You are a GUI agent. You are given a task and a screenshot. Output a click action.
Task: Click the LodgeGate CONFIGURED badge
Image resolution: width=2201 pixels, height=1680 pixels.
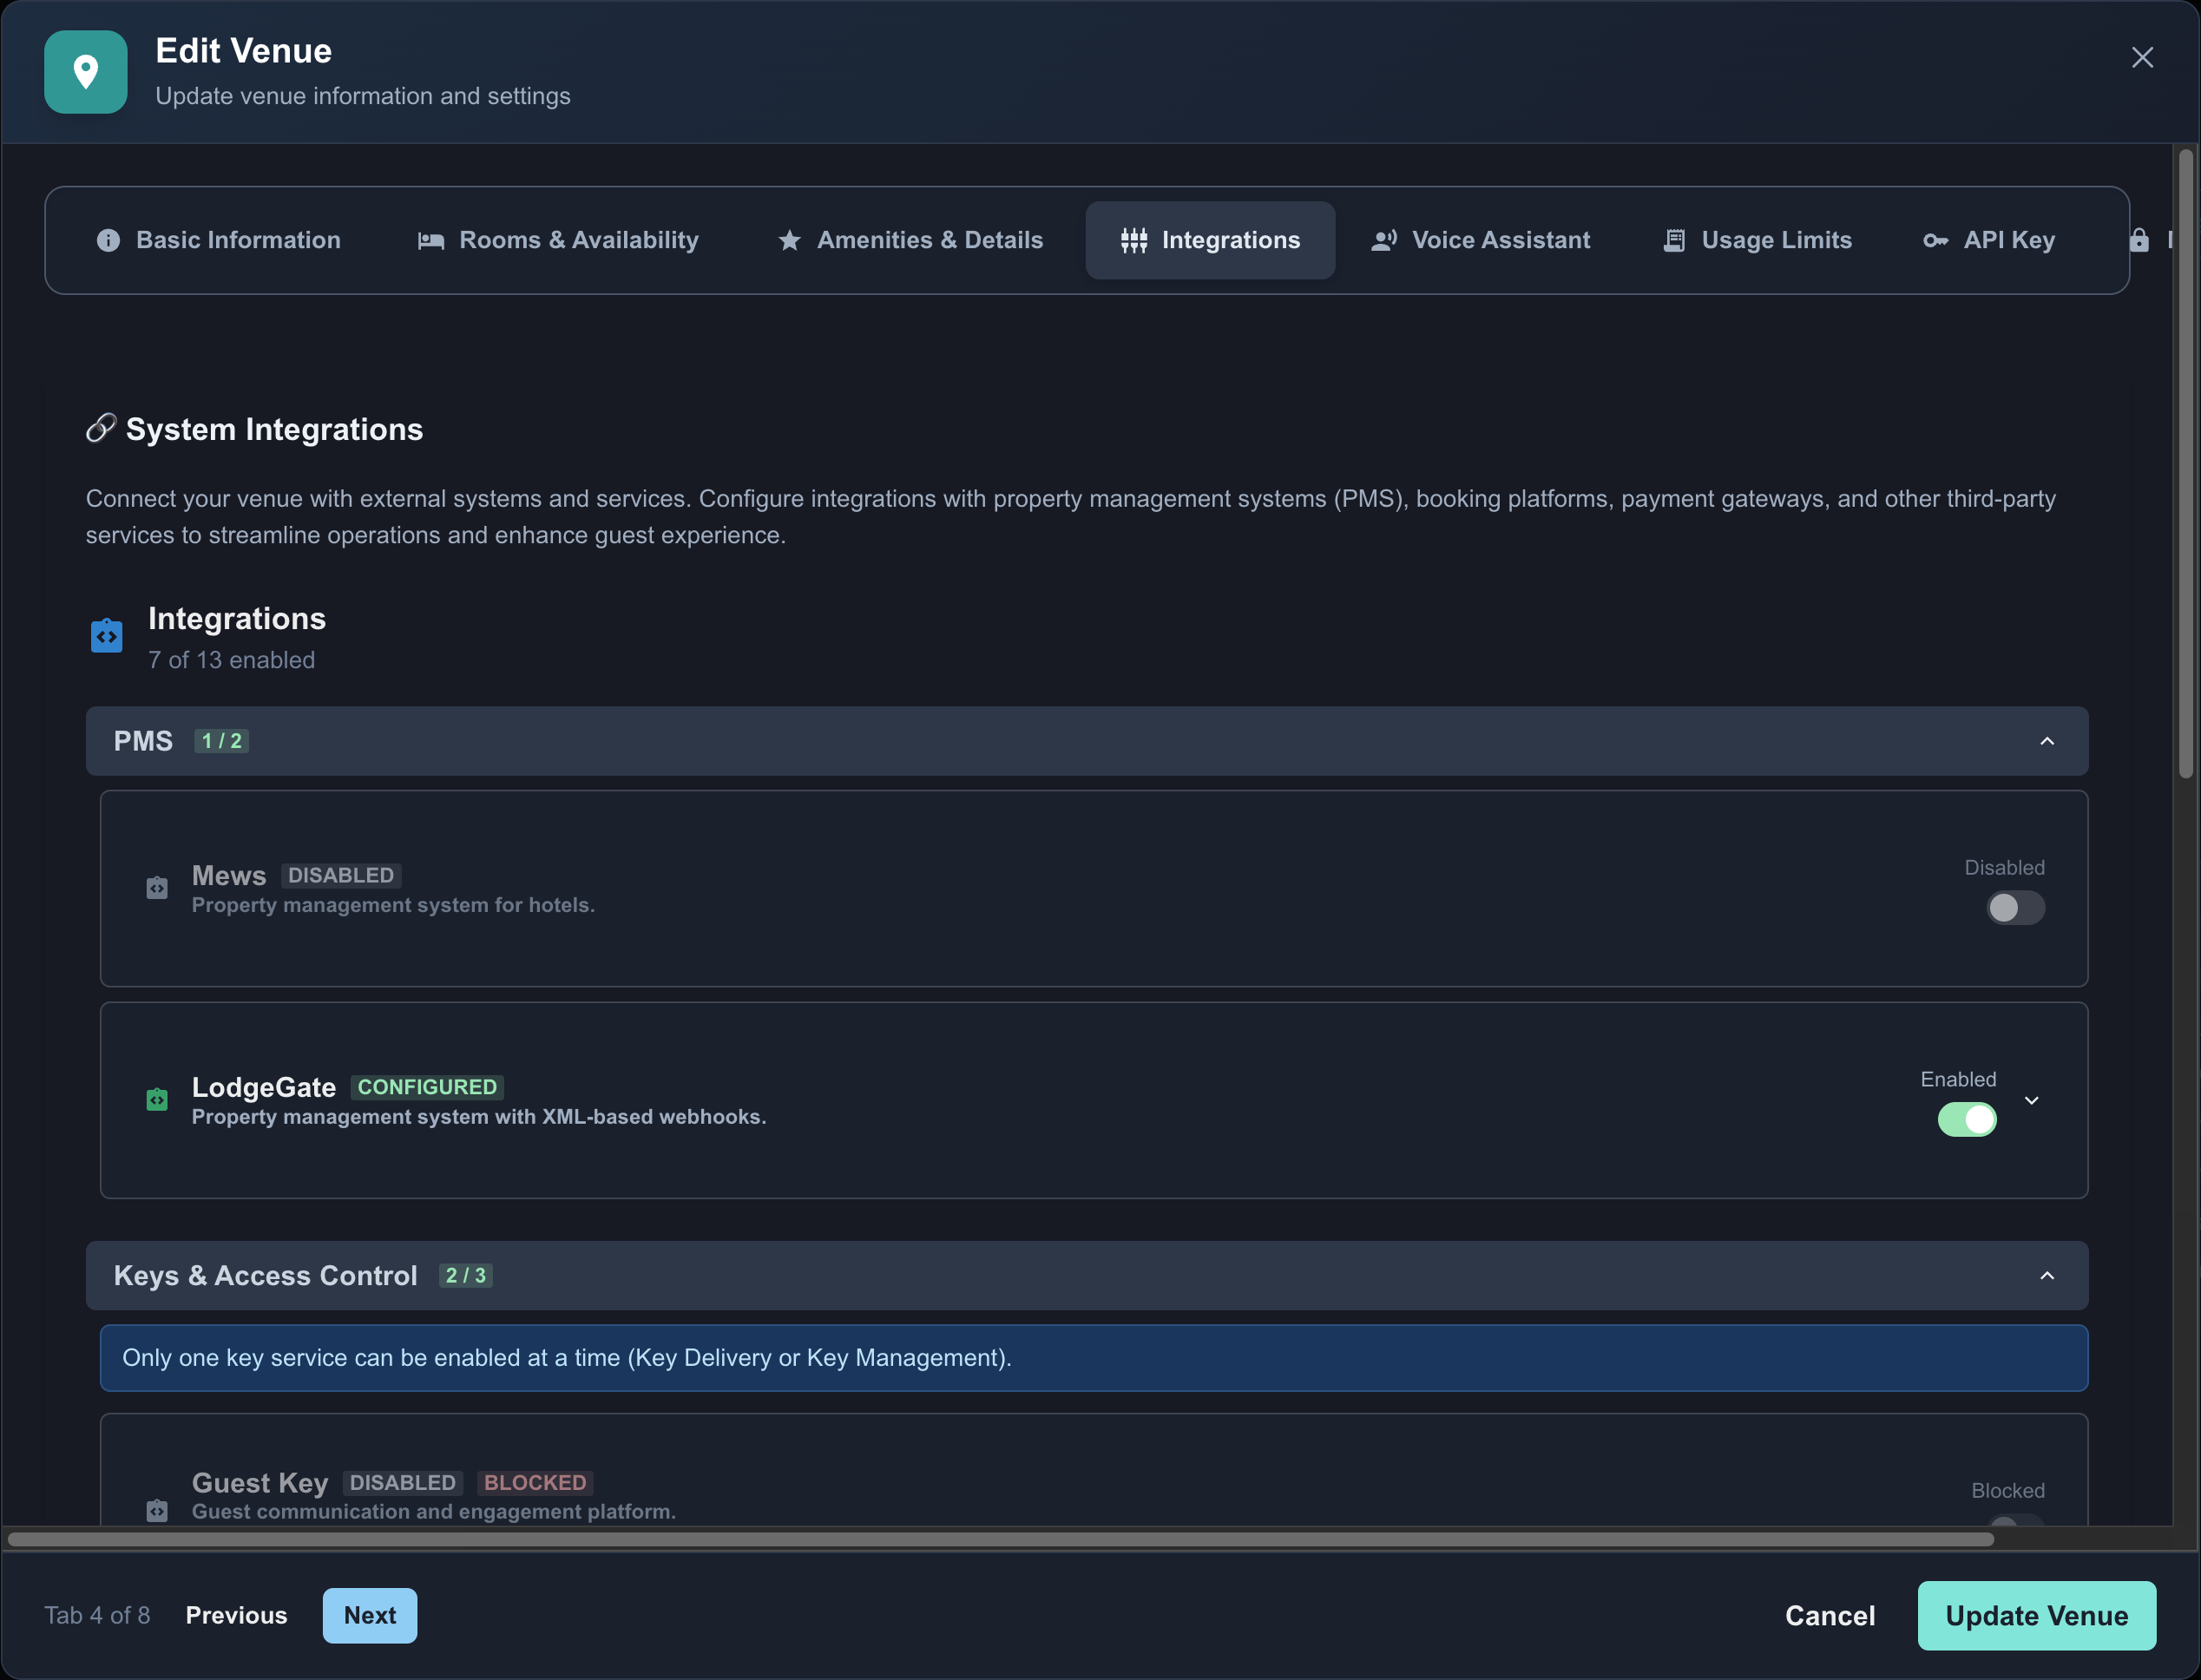[427, 1088]
